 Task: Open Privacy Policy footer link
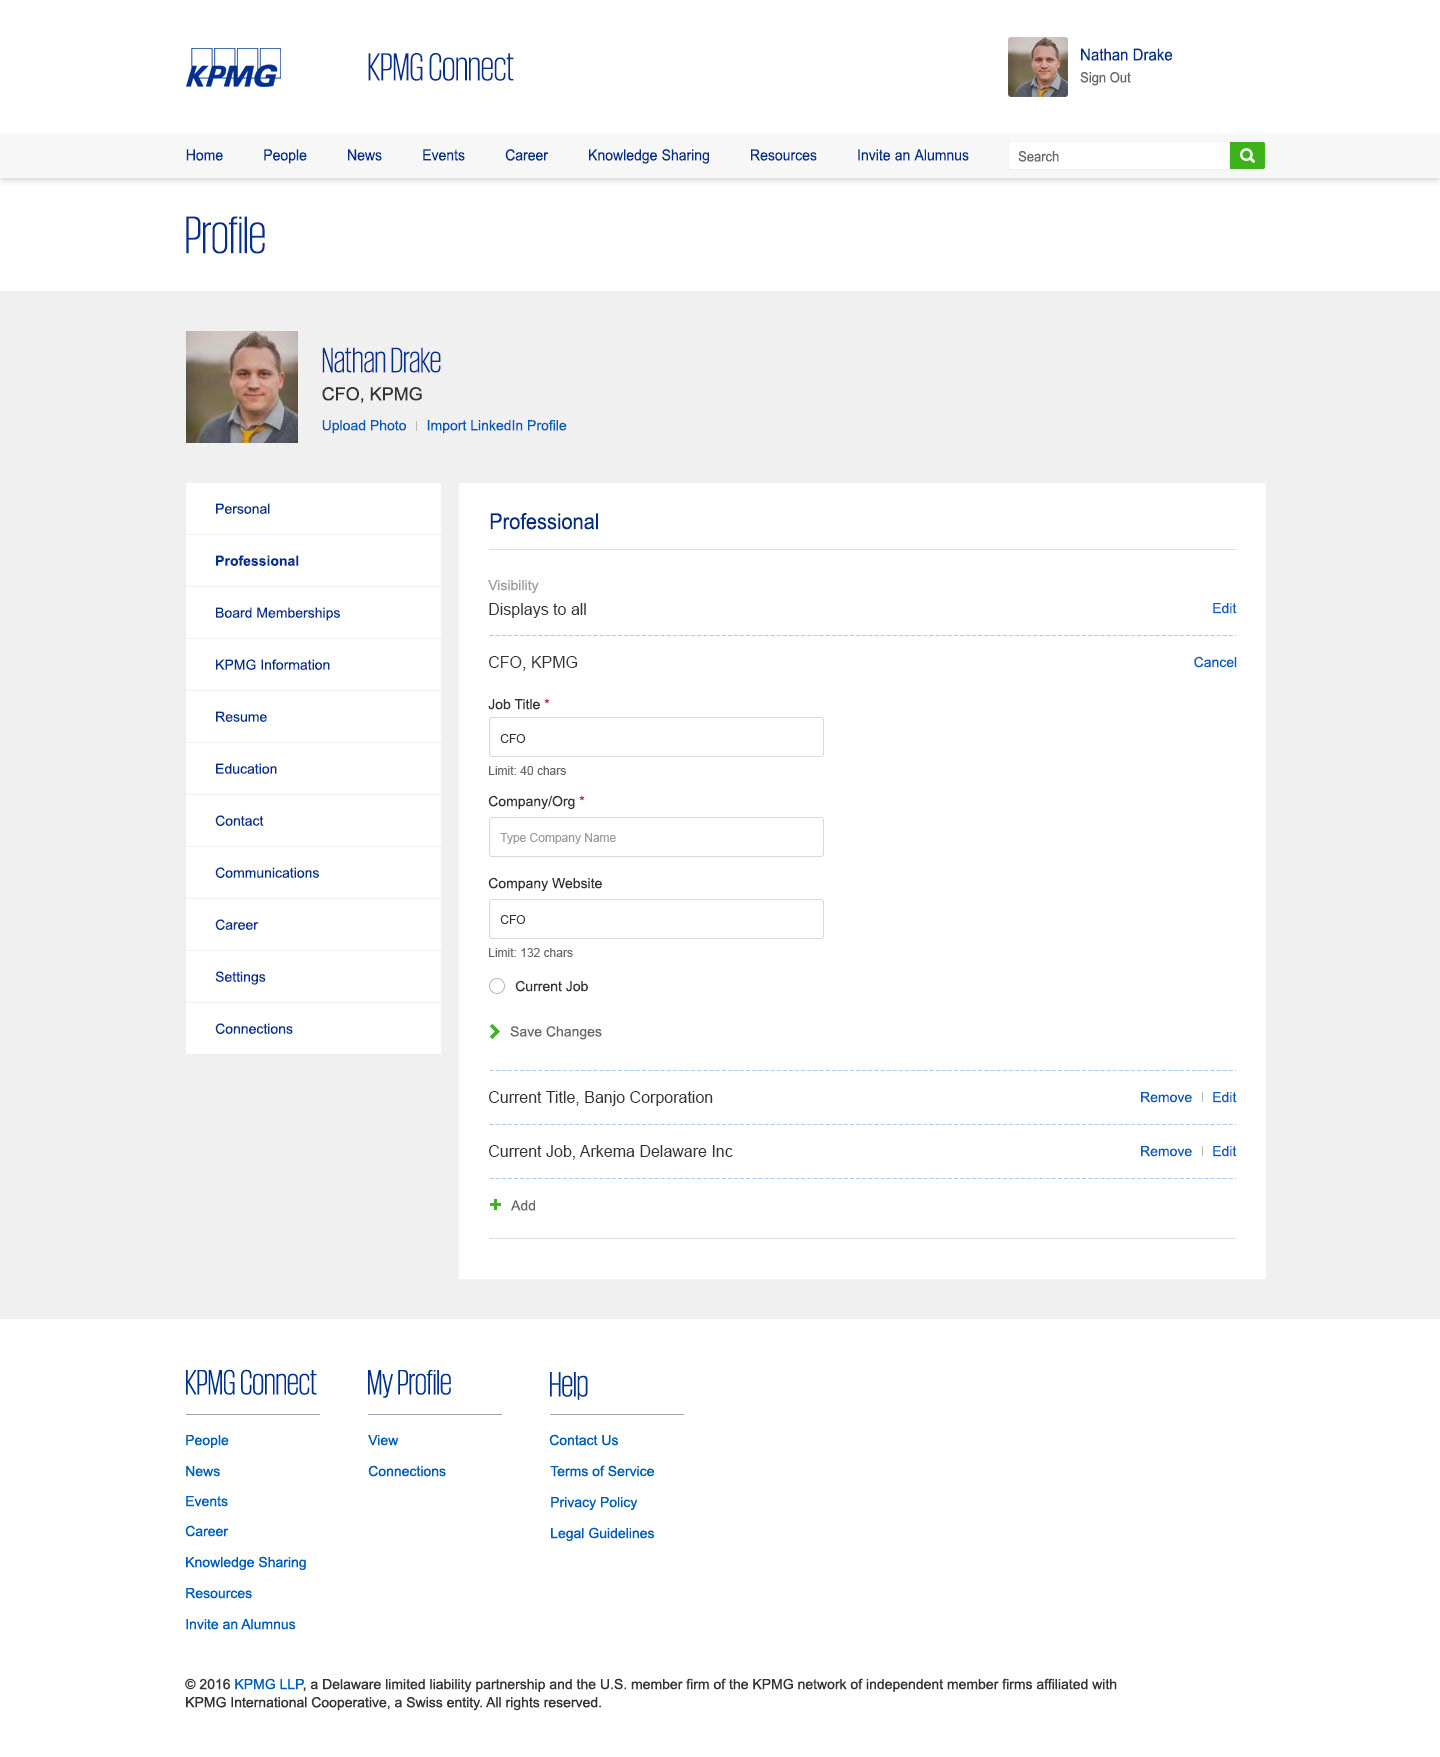pyautogui.click(x=593, y=1502)
